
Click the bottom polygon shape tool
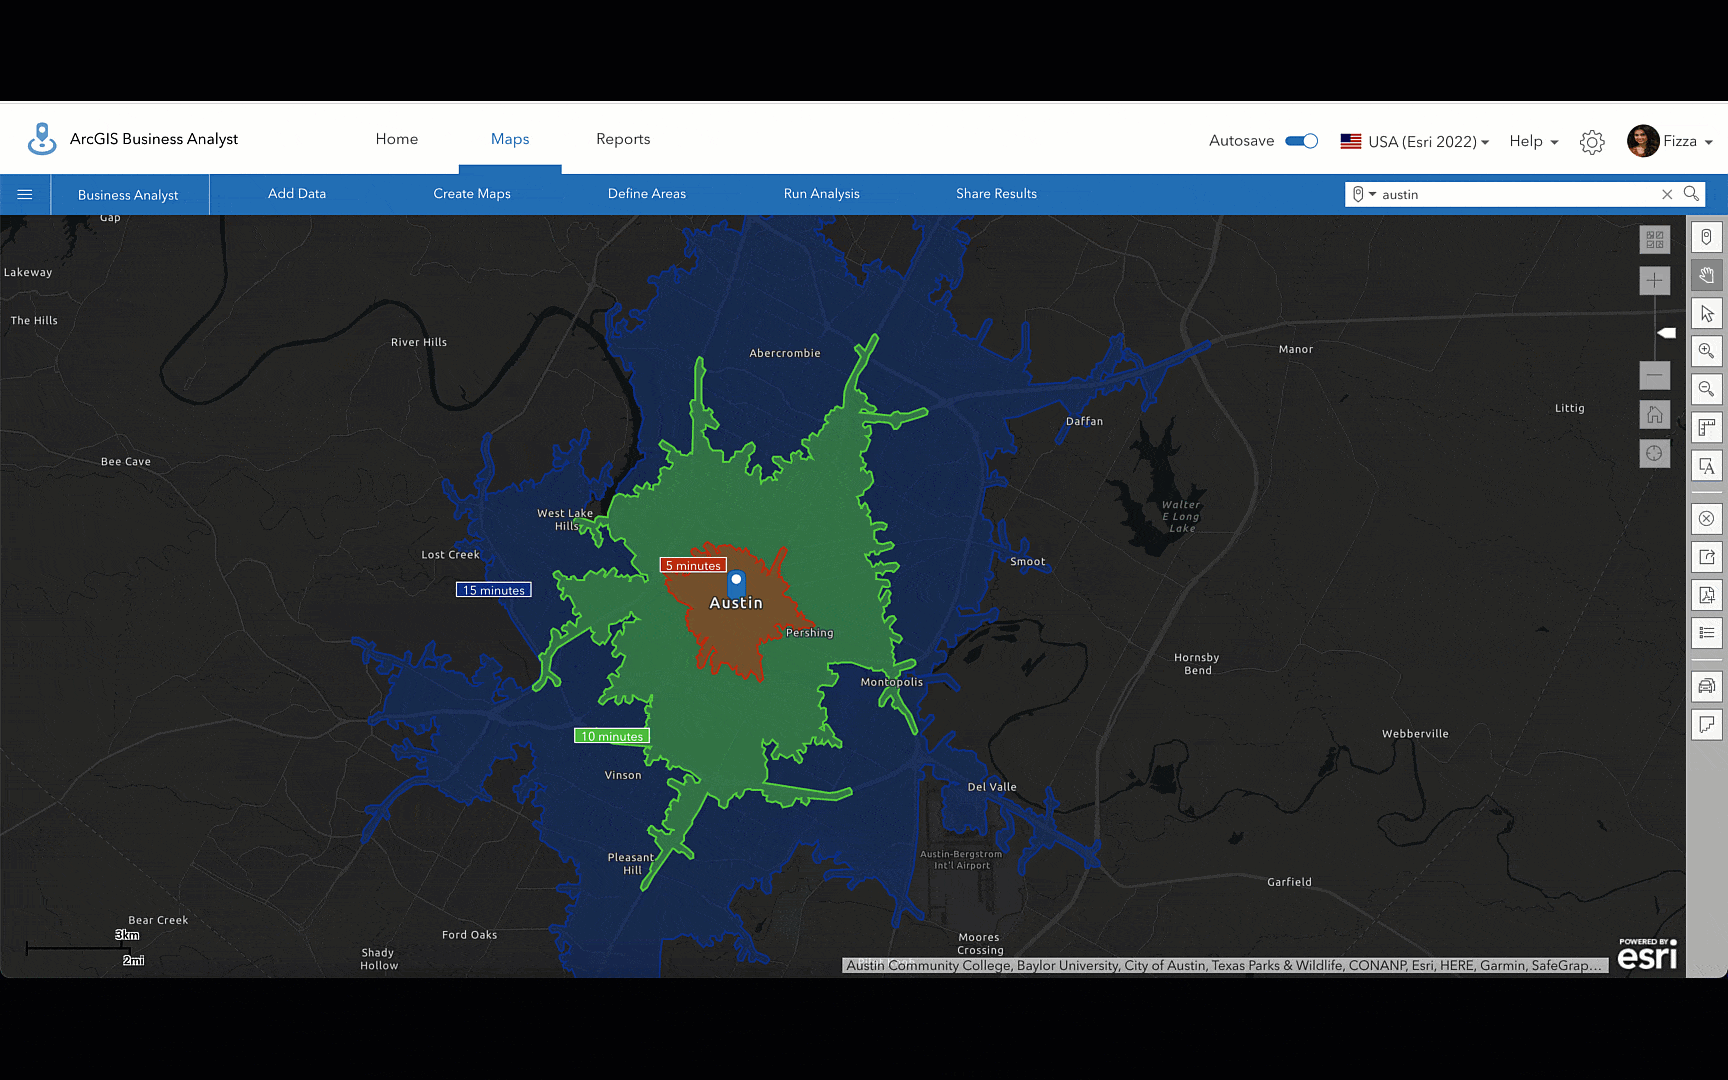coord(1707,724)
